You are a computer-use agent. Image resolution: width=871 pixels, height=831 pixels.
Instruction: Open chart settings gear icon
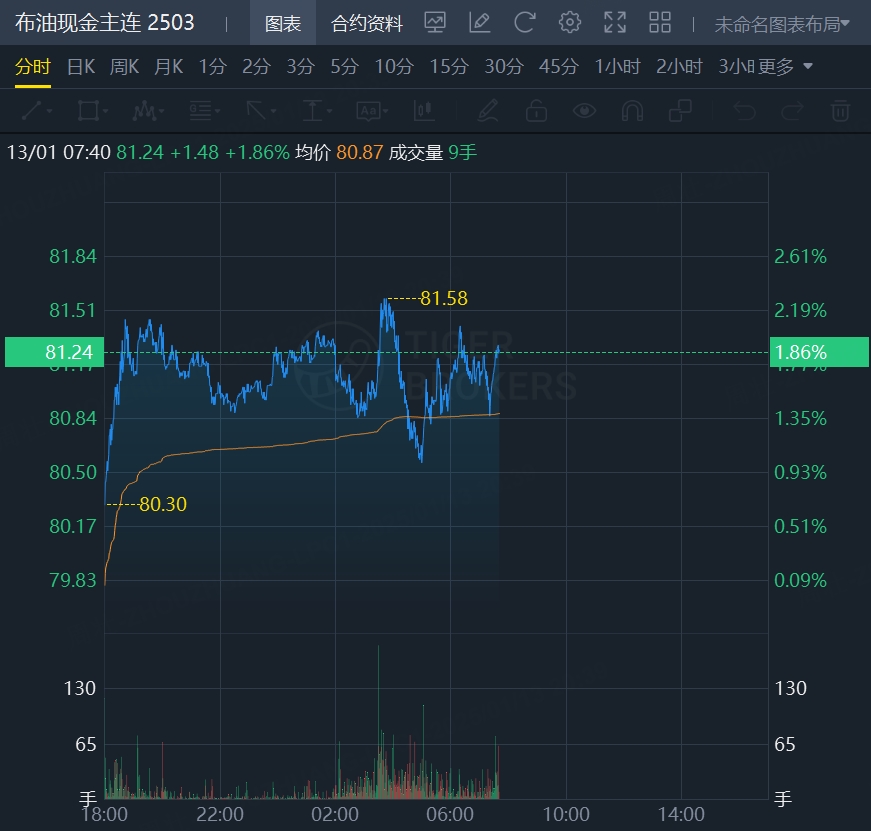coord(570,22)
